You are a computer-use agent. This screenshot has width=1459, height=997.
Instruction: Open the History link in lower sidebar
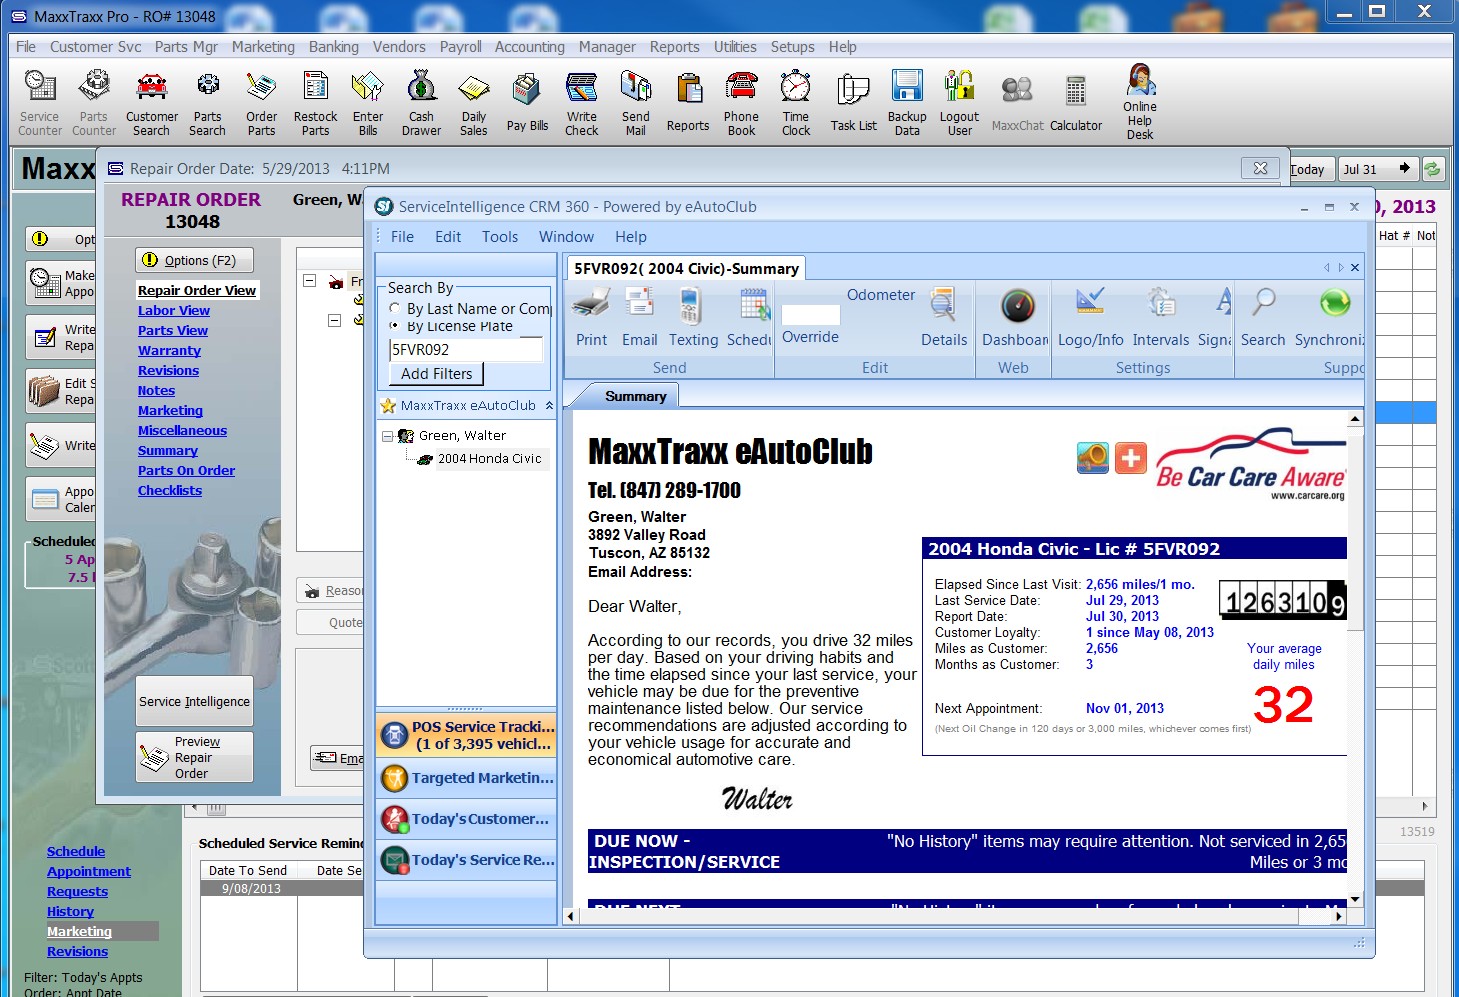click(x=70, y=912)
